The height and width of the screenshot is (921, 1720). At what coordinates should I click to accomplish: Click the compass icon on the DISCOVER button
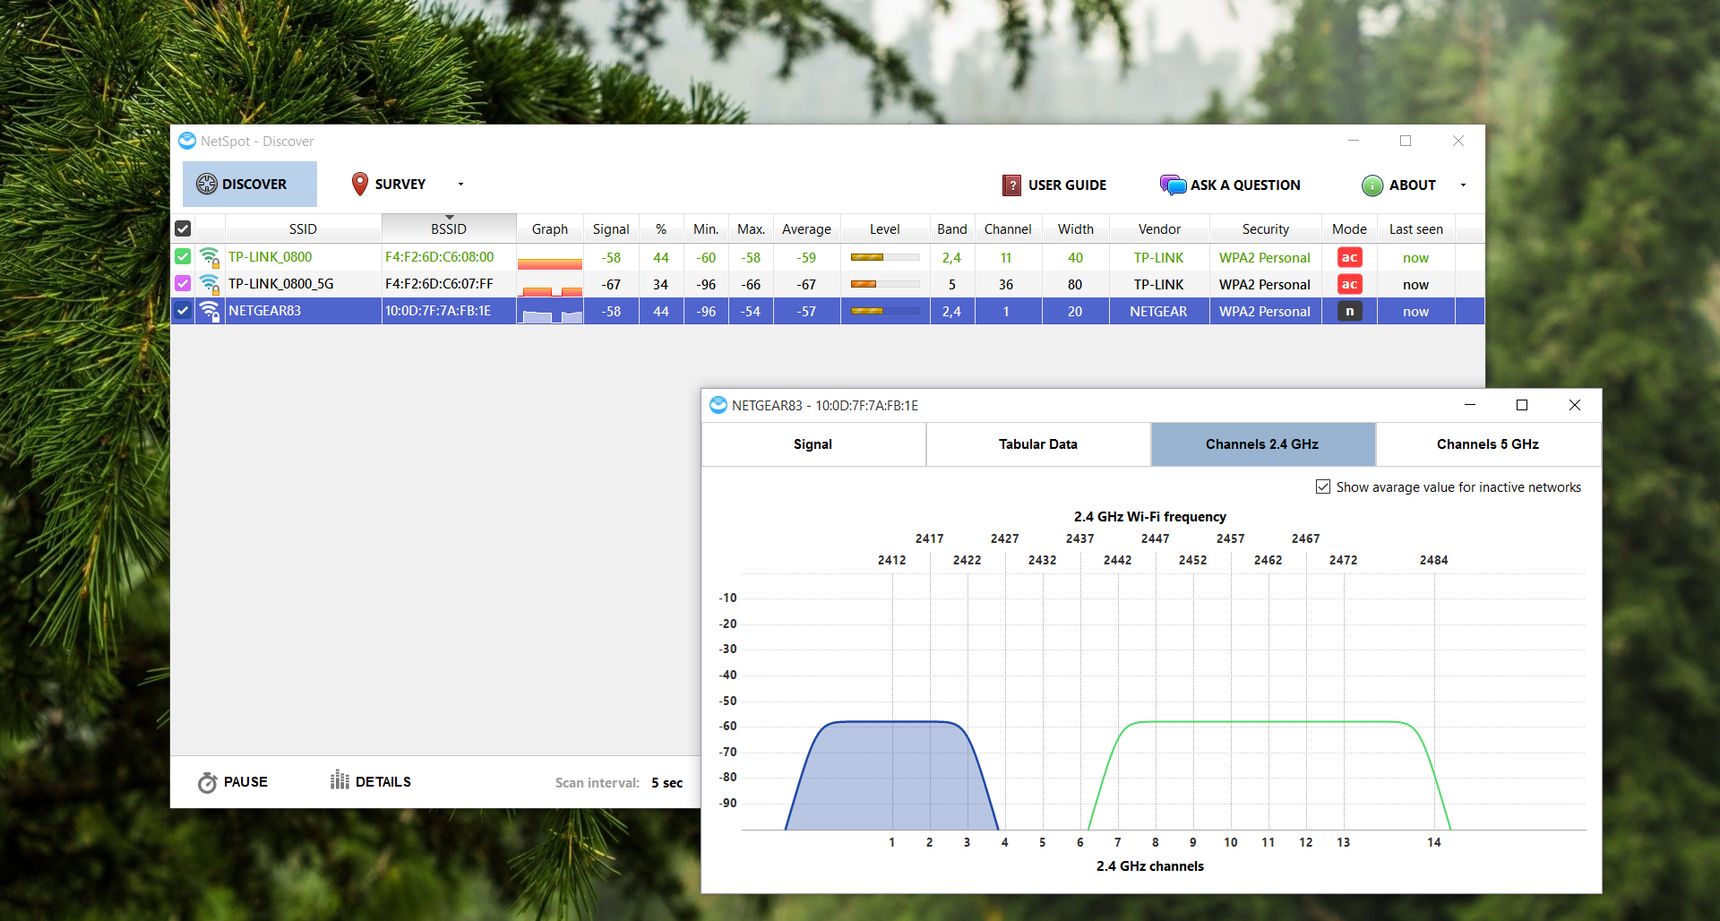click(x=207, y=184)
